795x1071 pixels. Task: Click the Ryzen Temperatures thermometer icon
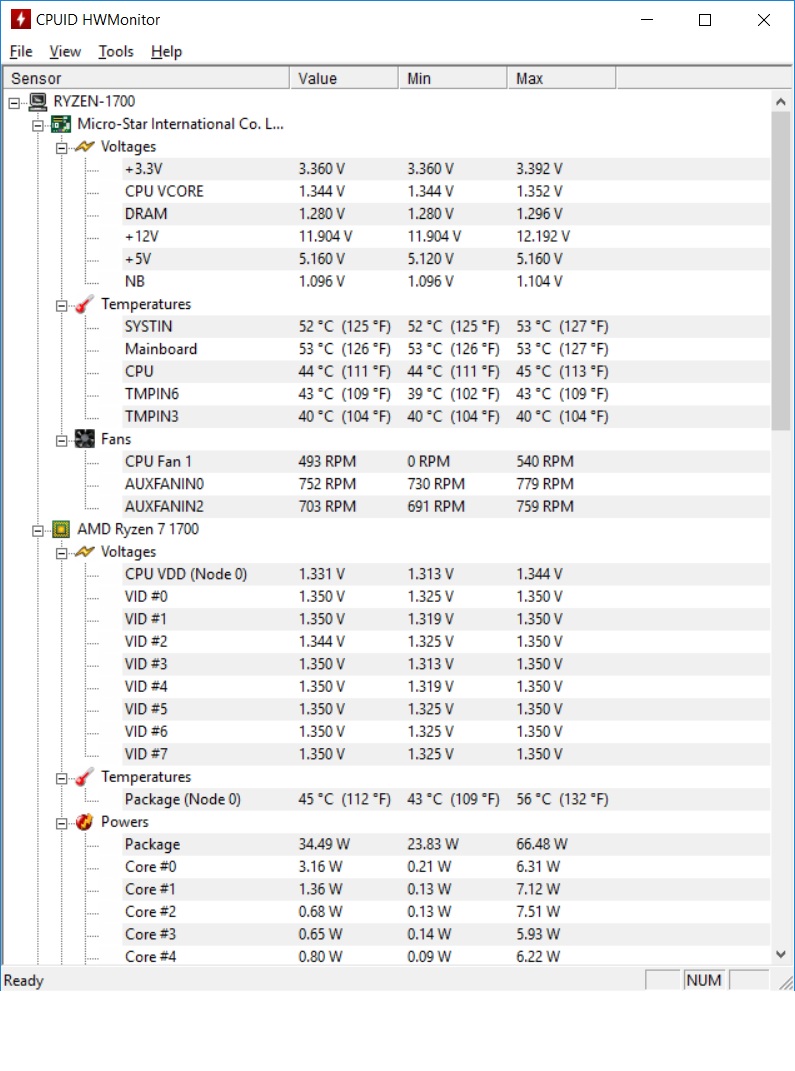tap(85, 777)
